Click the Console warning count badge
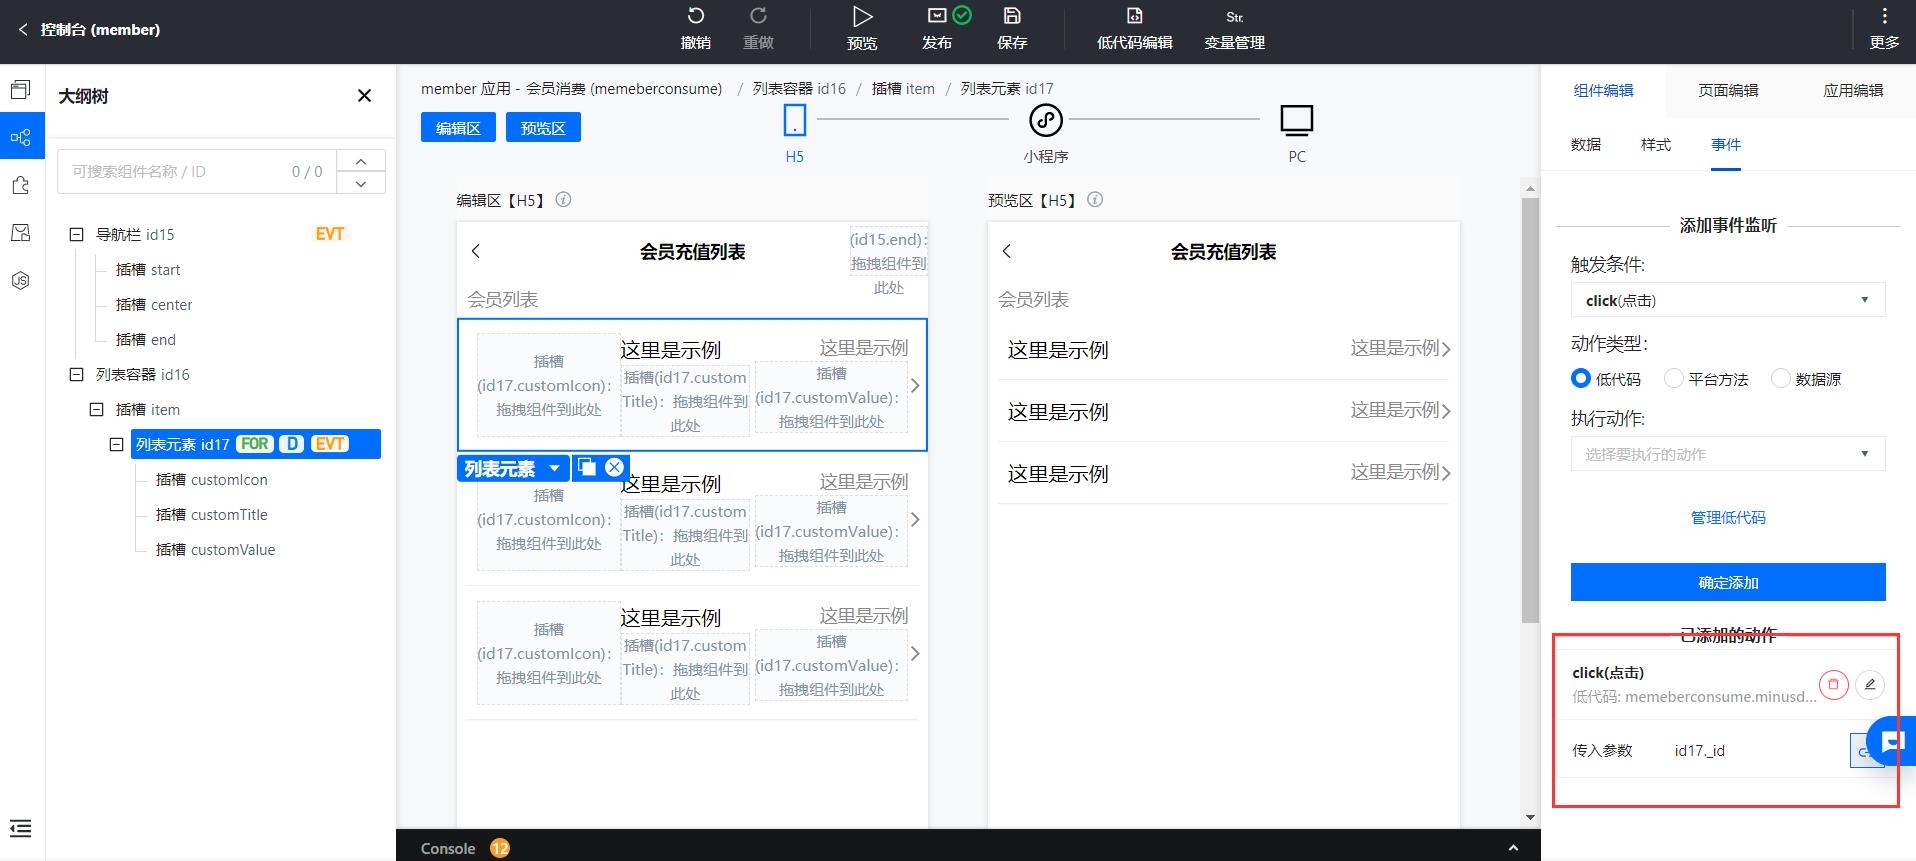The image size is (1916, 861). pyautogui.click(x=500, y=848)
